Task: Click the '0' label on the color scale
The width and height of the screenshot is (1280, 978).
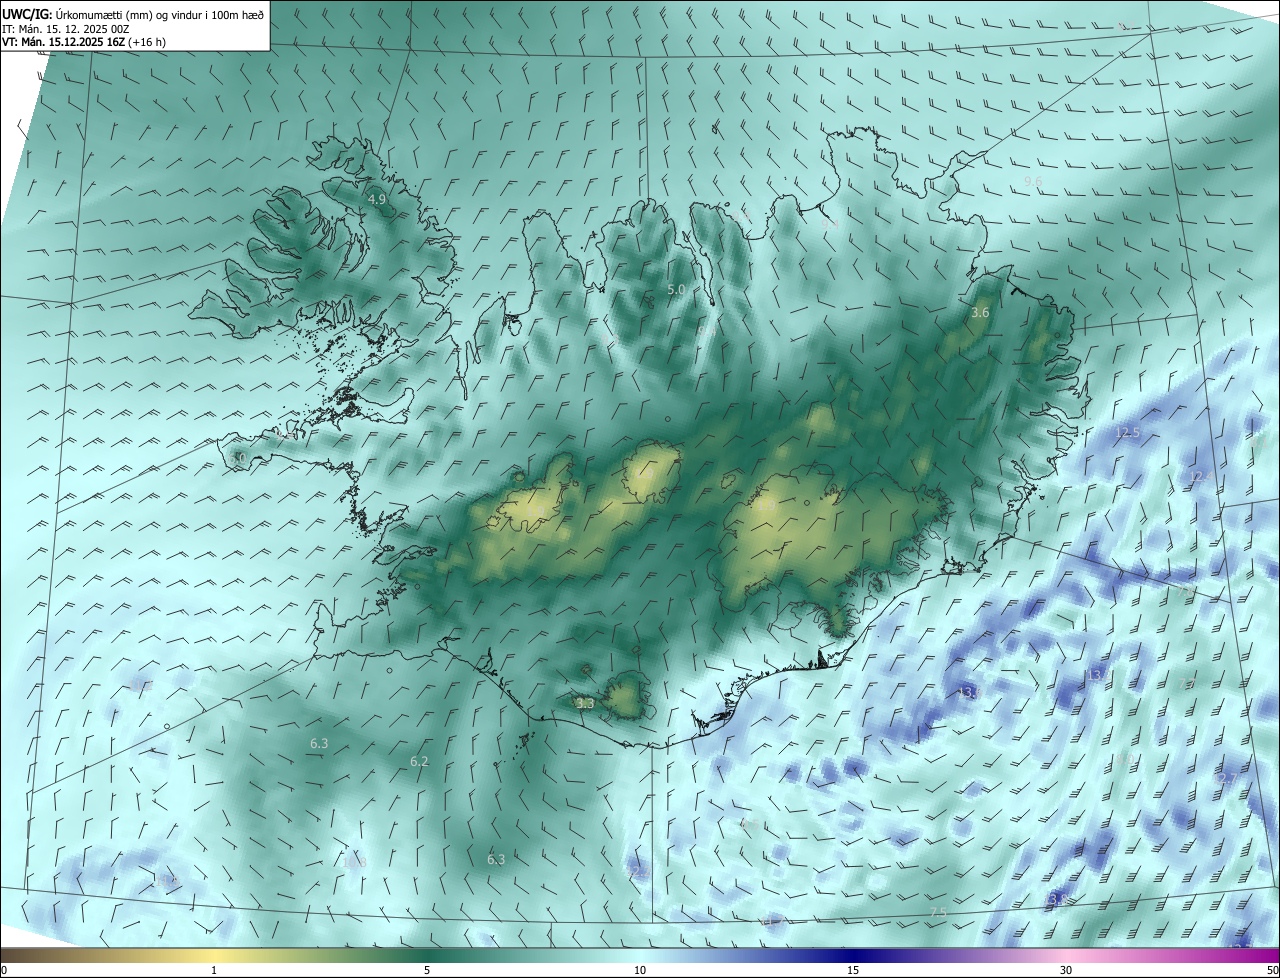Action: pos(4,970)
